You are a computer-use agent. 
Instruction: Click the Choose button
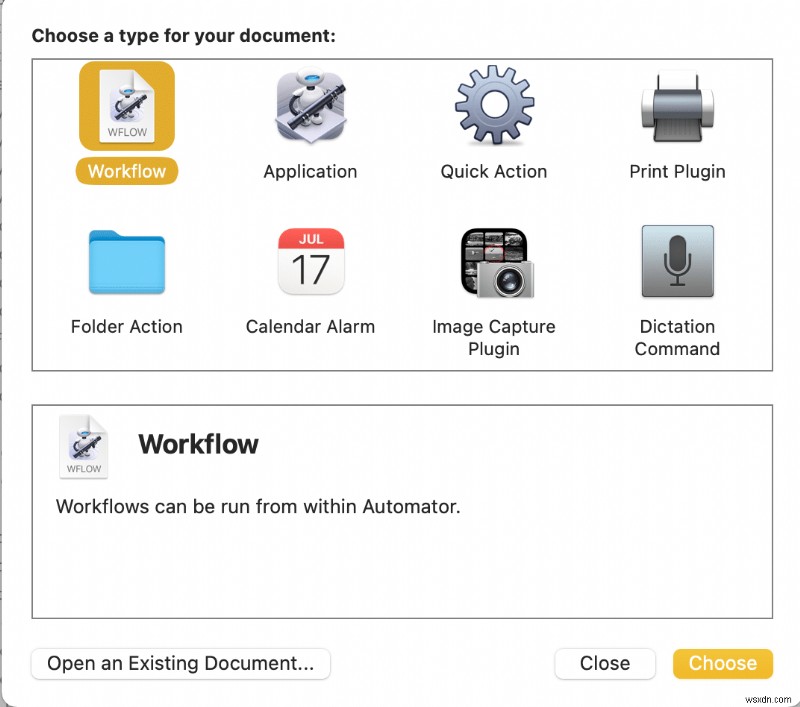click(x=722, y=663)
